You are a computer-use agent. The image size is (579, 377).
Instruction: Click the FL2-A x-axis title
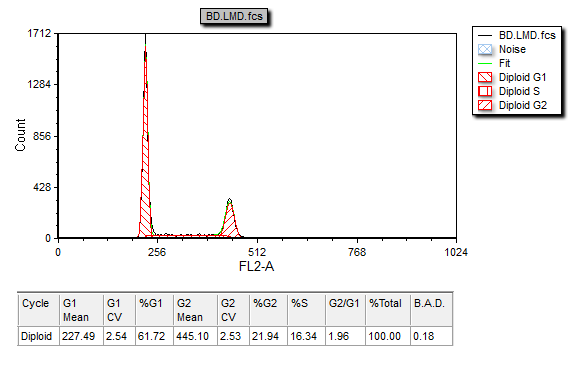click(x=256, y=266)
